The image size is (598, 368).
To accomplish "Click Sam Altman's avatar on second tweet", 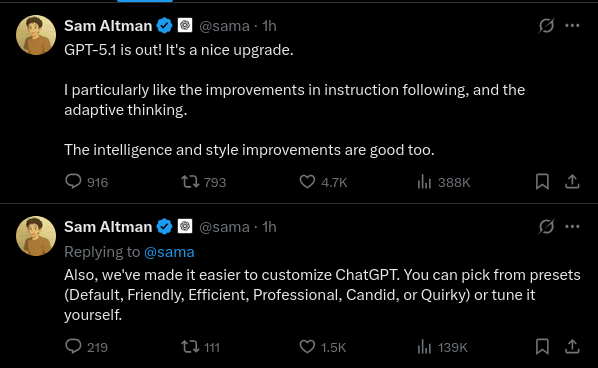I will (36, 236).
